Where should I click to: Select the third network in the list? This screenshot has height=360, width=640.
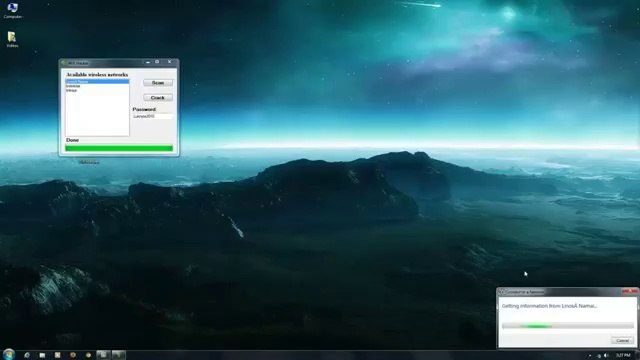[x=97, y=90]
